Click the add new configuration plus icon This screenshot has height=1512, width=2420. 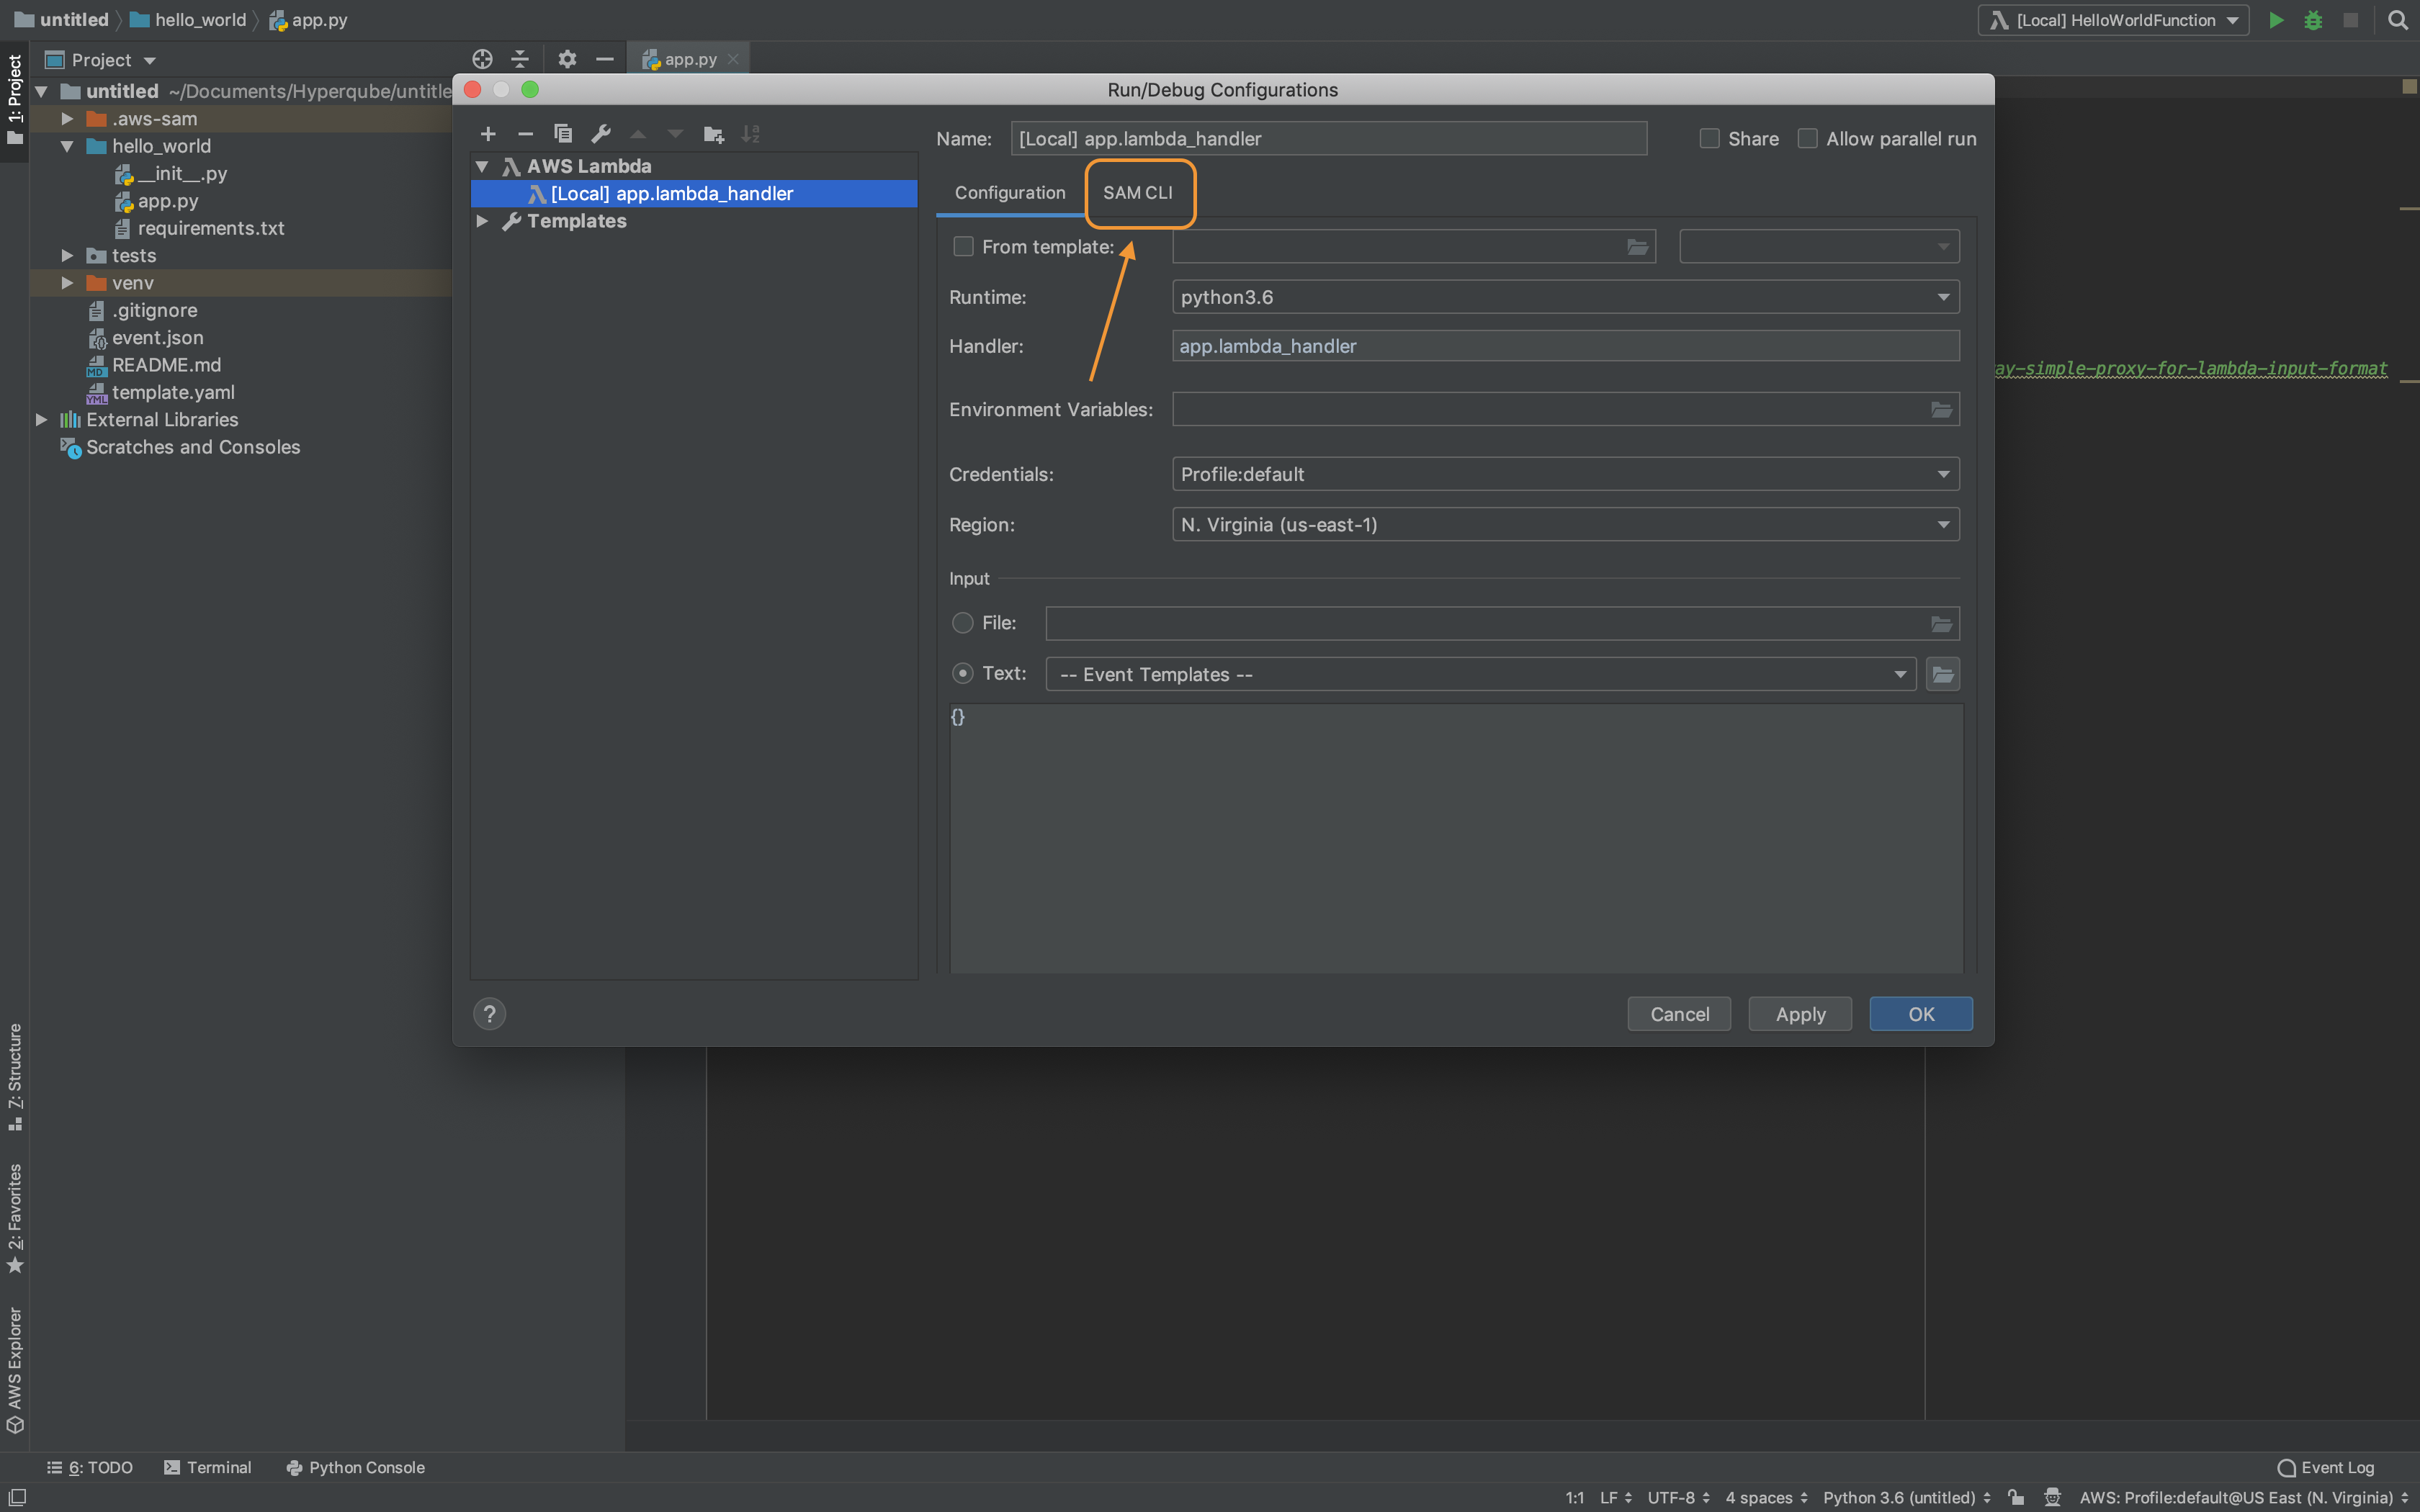point(488,134)
